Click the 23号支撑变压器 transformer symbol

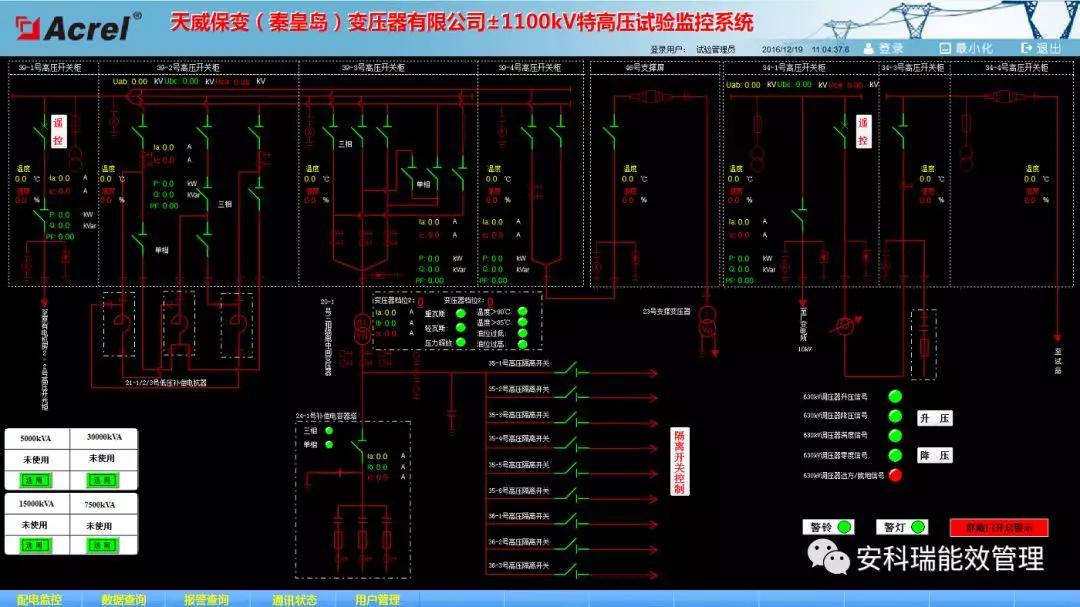(x=707, y=324)
